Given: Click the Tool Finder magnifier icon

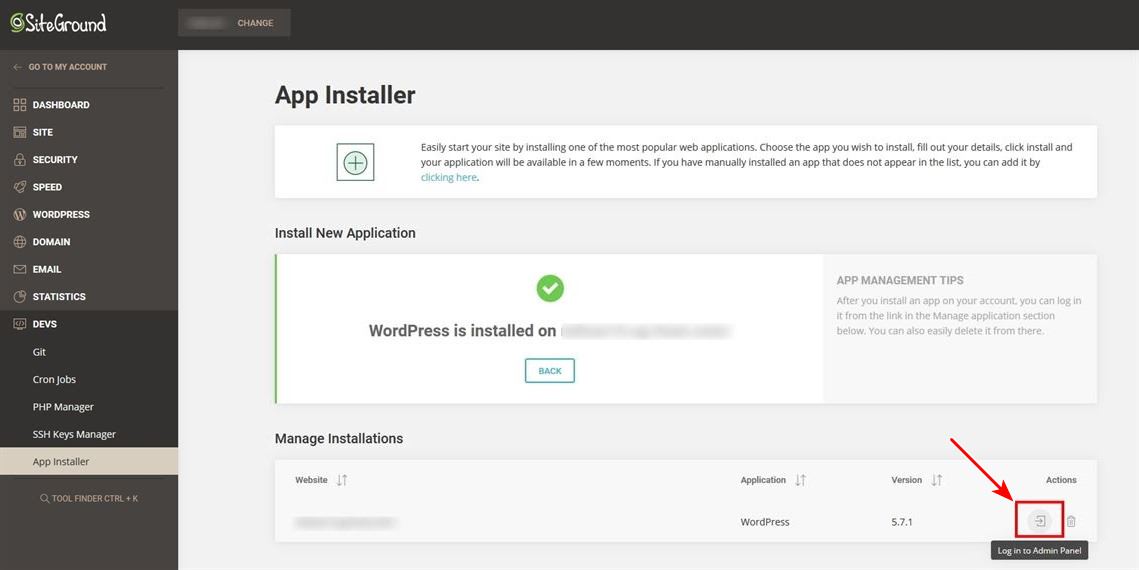Looking at the screenshot, I should point(44,499).
